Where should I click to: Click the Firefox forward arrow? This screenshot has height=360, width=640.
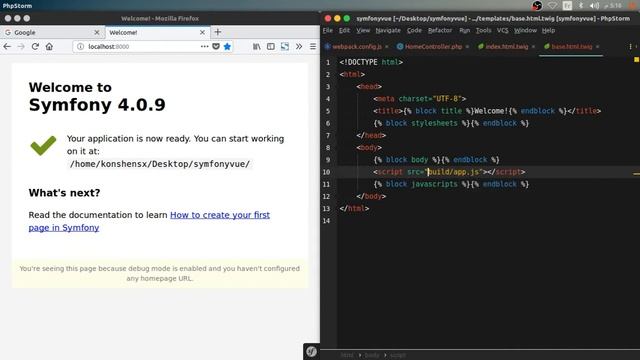21,47
